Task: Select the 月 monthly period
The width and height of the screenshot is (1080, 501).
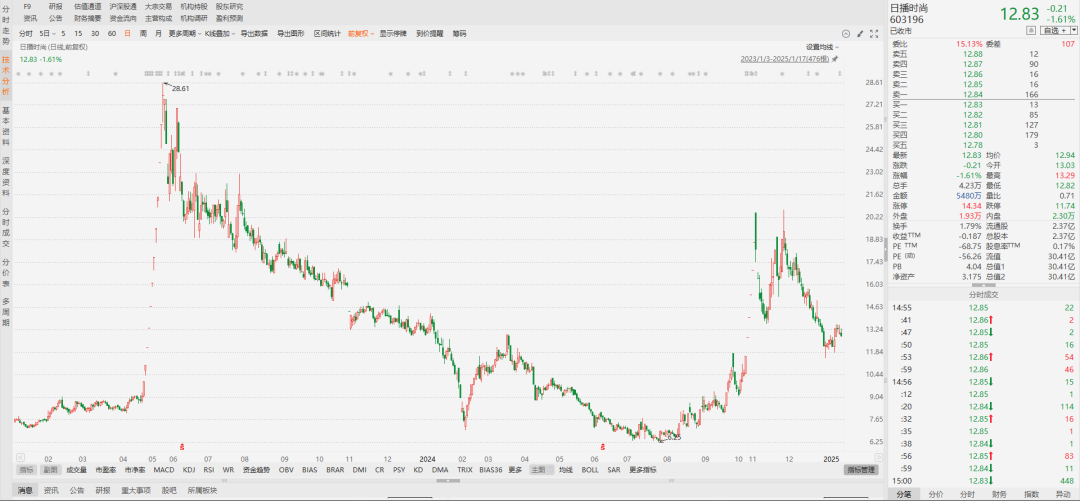Action: [x=158, y=33]
